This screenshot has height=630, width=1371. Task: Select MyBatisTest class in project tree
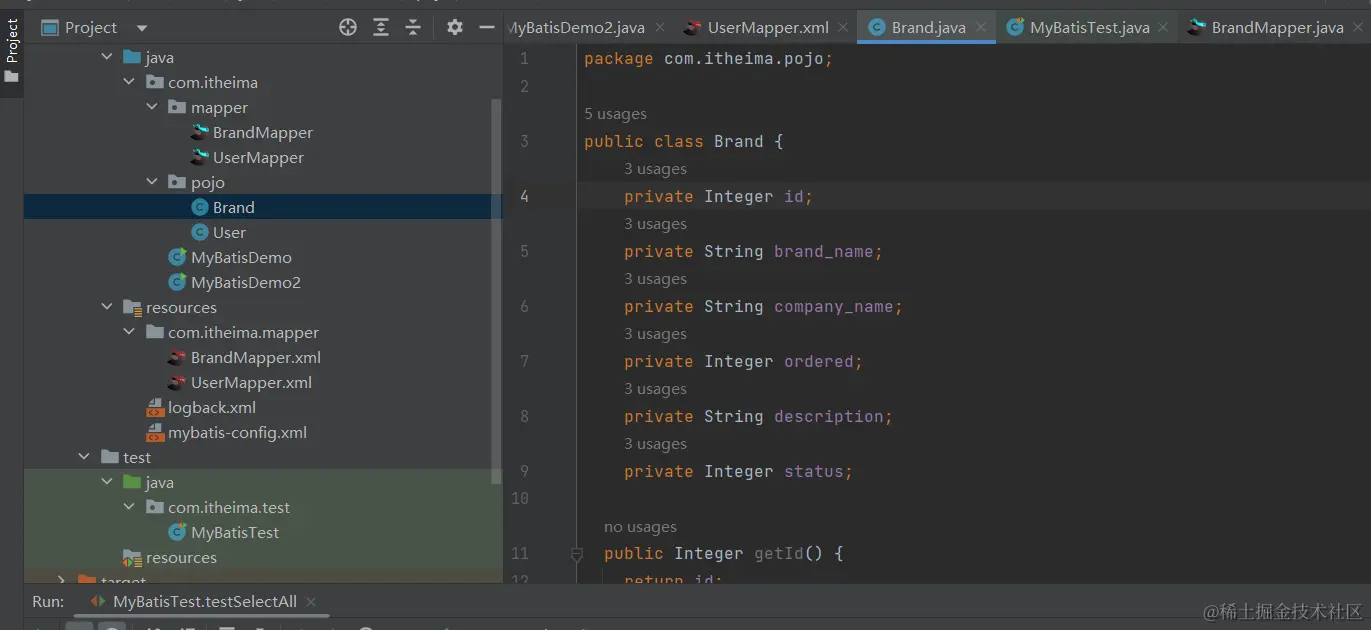point(235,533)
